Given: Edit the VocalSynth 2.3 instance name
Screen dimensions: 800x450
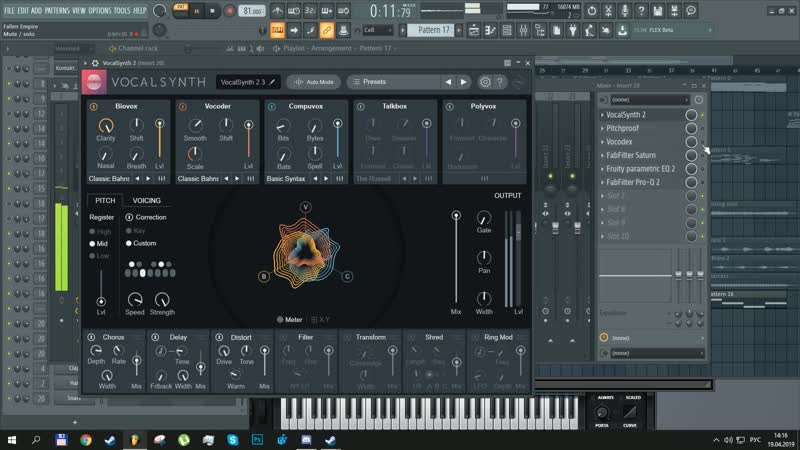Looking at the screenshot, I should [x=248, y=82].
